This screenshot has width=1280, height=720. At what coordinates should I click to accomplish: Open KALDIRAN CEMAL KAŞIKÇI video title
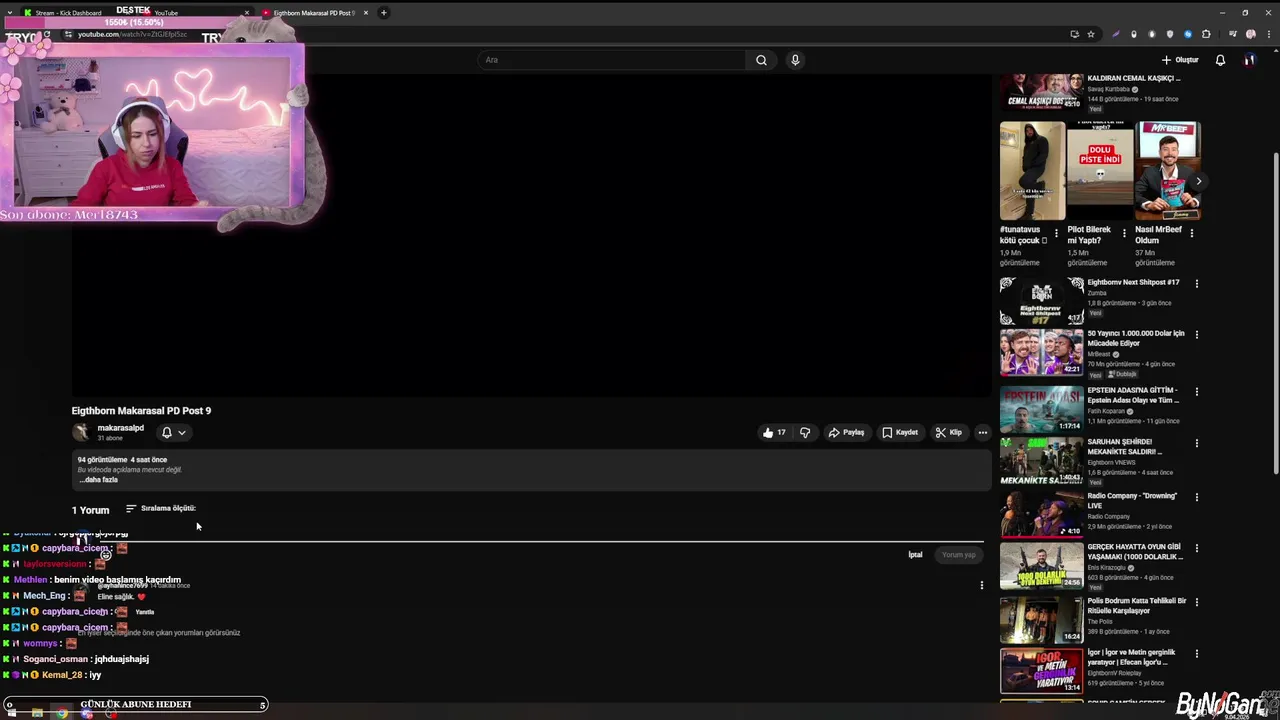(x=1134, y=78)
